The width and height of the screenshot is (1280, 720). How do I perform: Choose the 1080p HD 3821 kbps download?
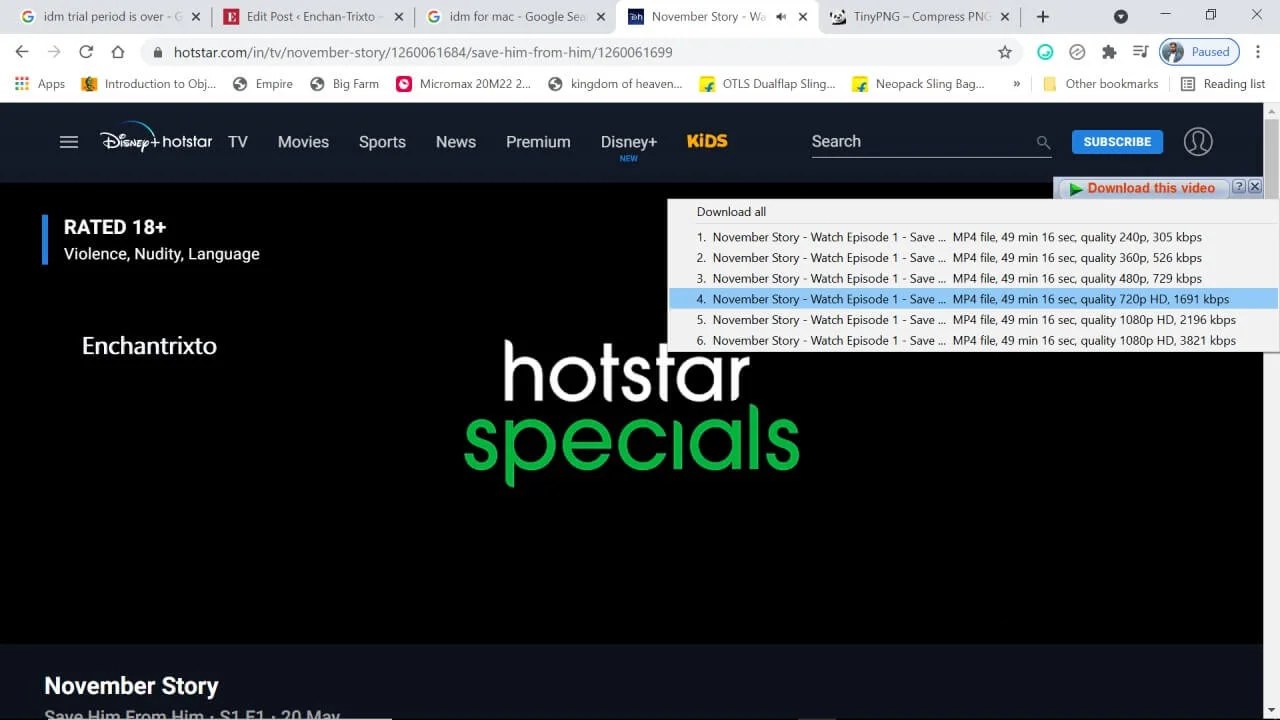[x=973, y=340]
